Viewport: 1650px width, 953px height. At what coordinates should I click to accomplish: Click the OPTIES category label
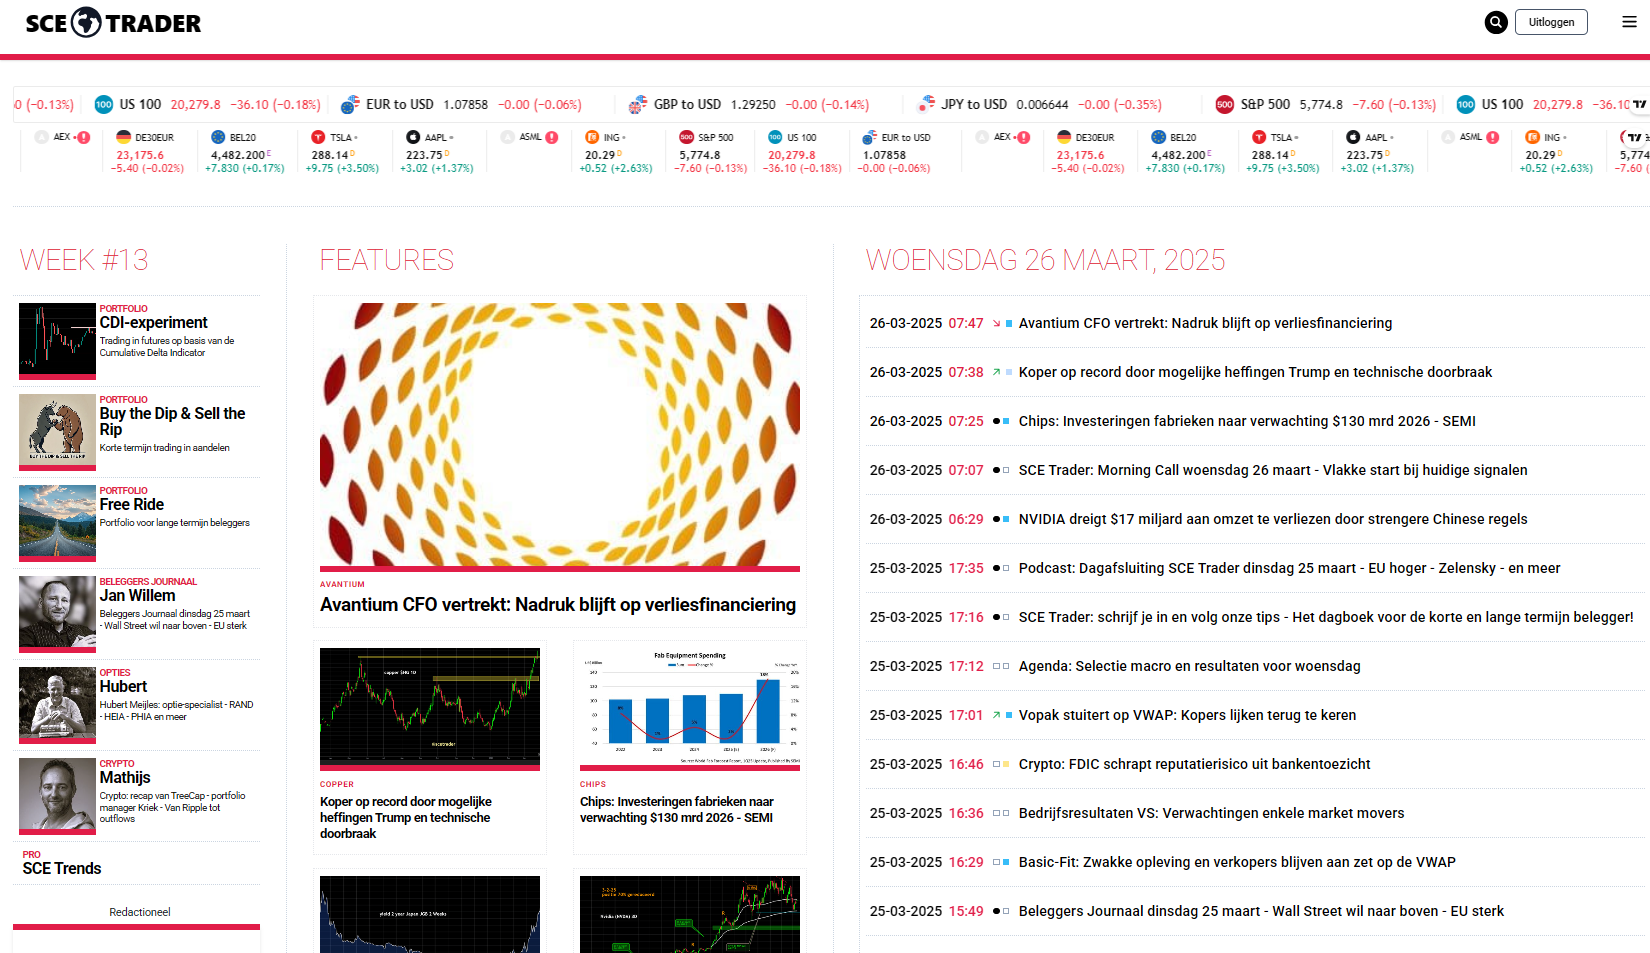115,672
